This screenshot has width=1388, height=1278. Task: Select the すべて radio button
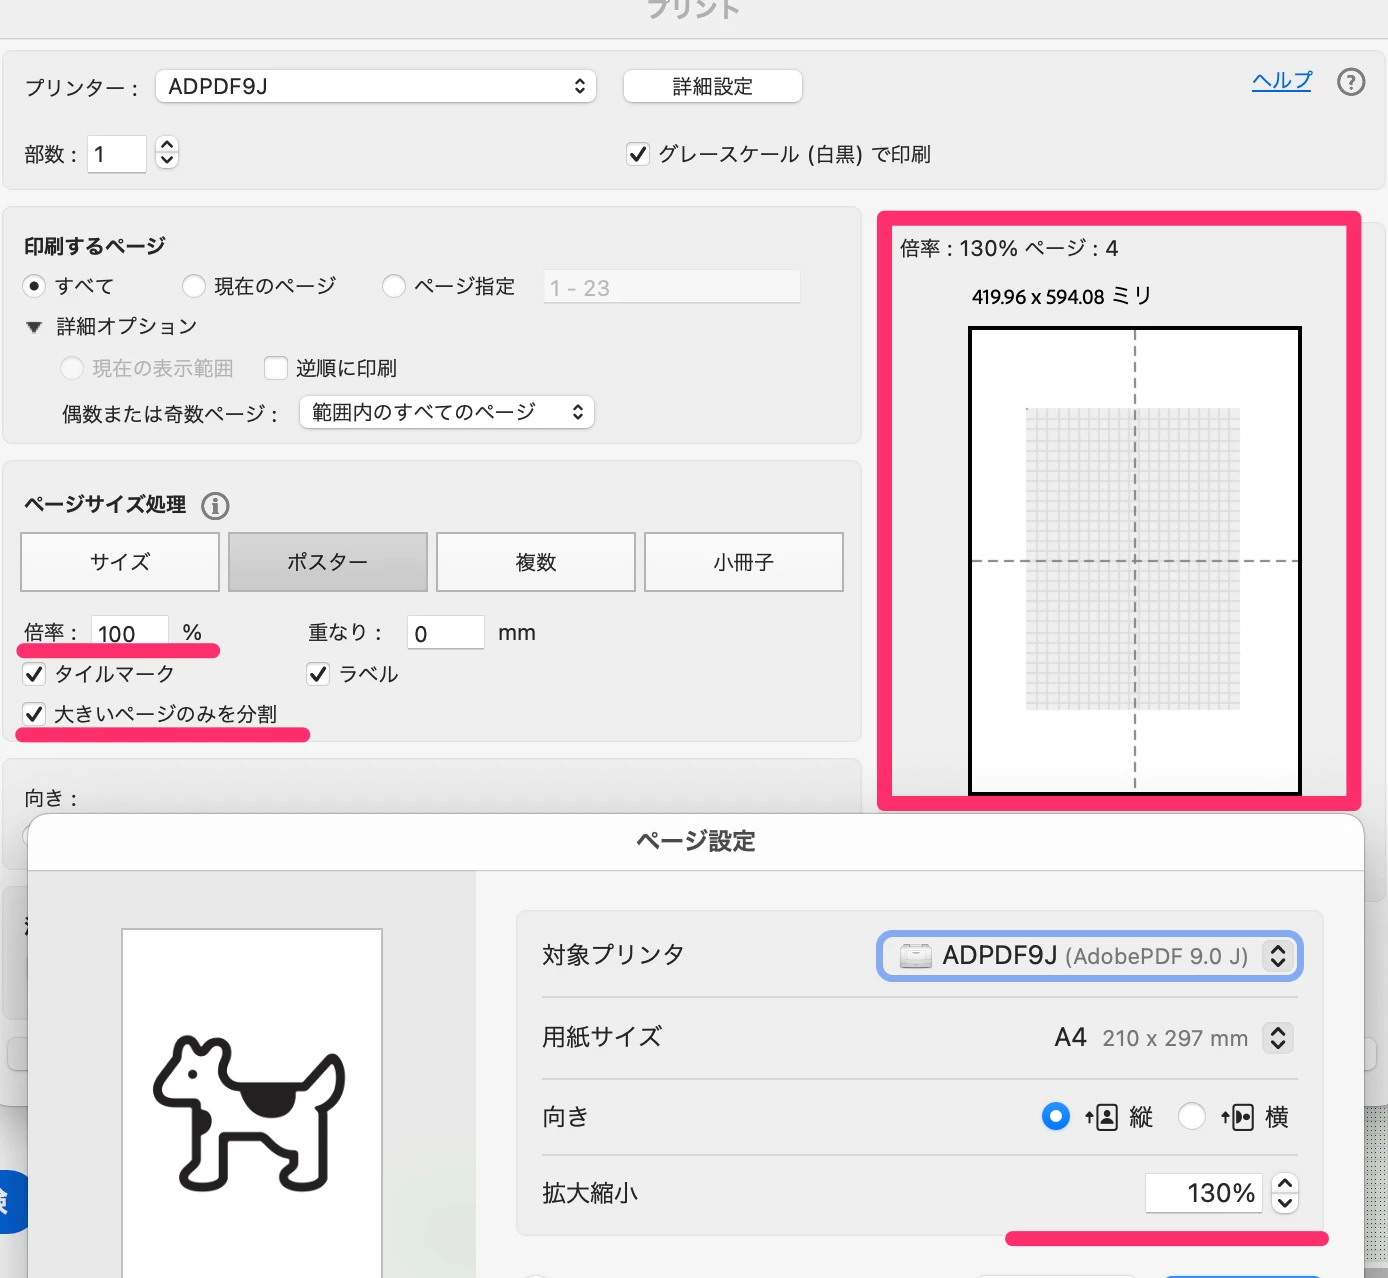click(34, 286)
